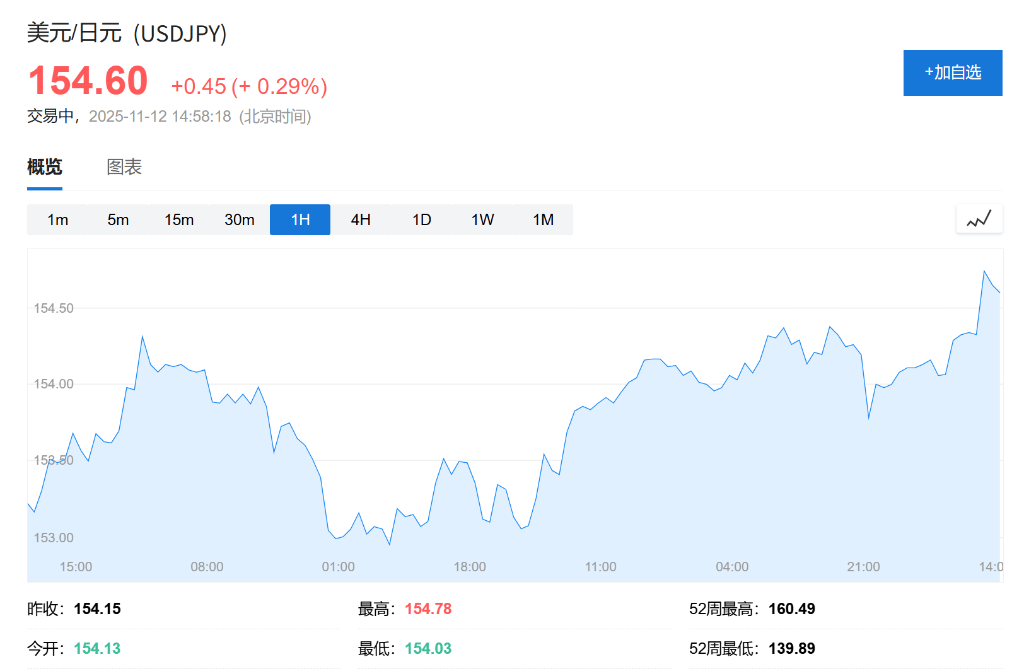Switch chart to 5m interval
1024x669 pixels.
[118, 219]
